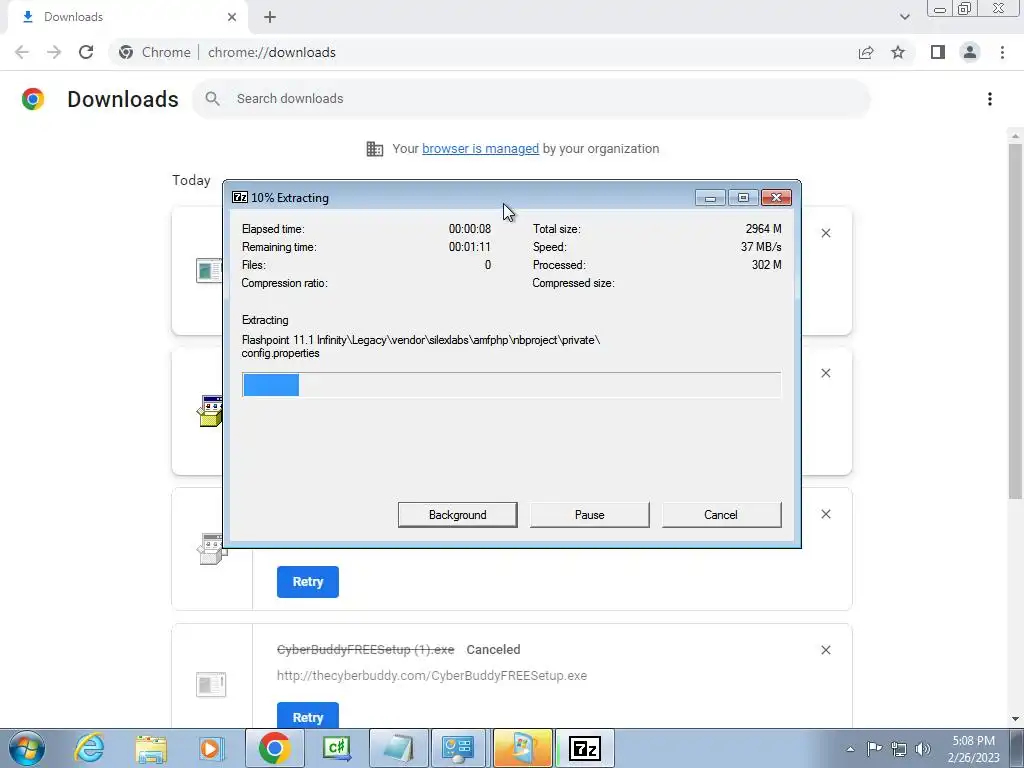
Task: Toggle the Chrome side panel
Action: coord(938,52)
